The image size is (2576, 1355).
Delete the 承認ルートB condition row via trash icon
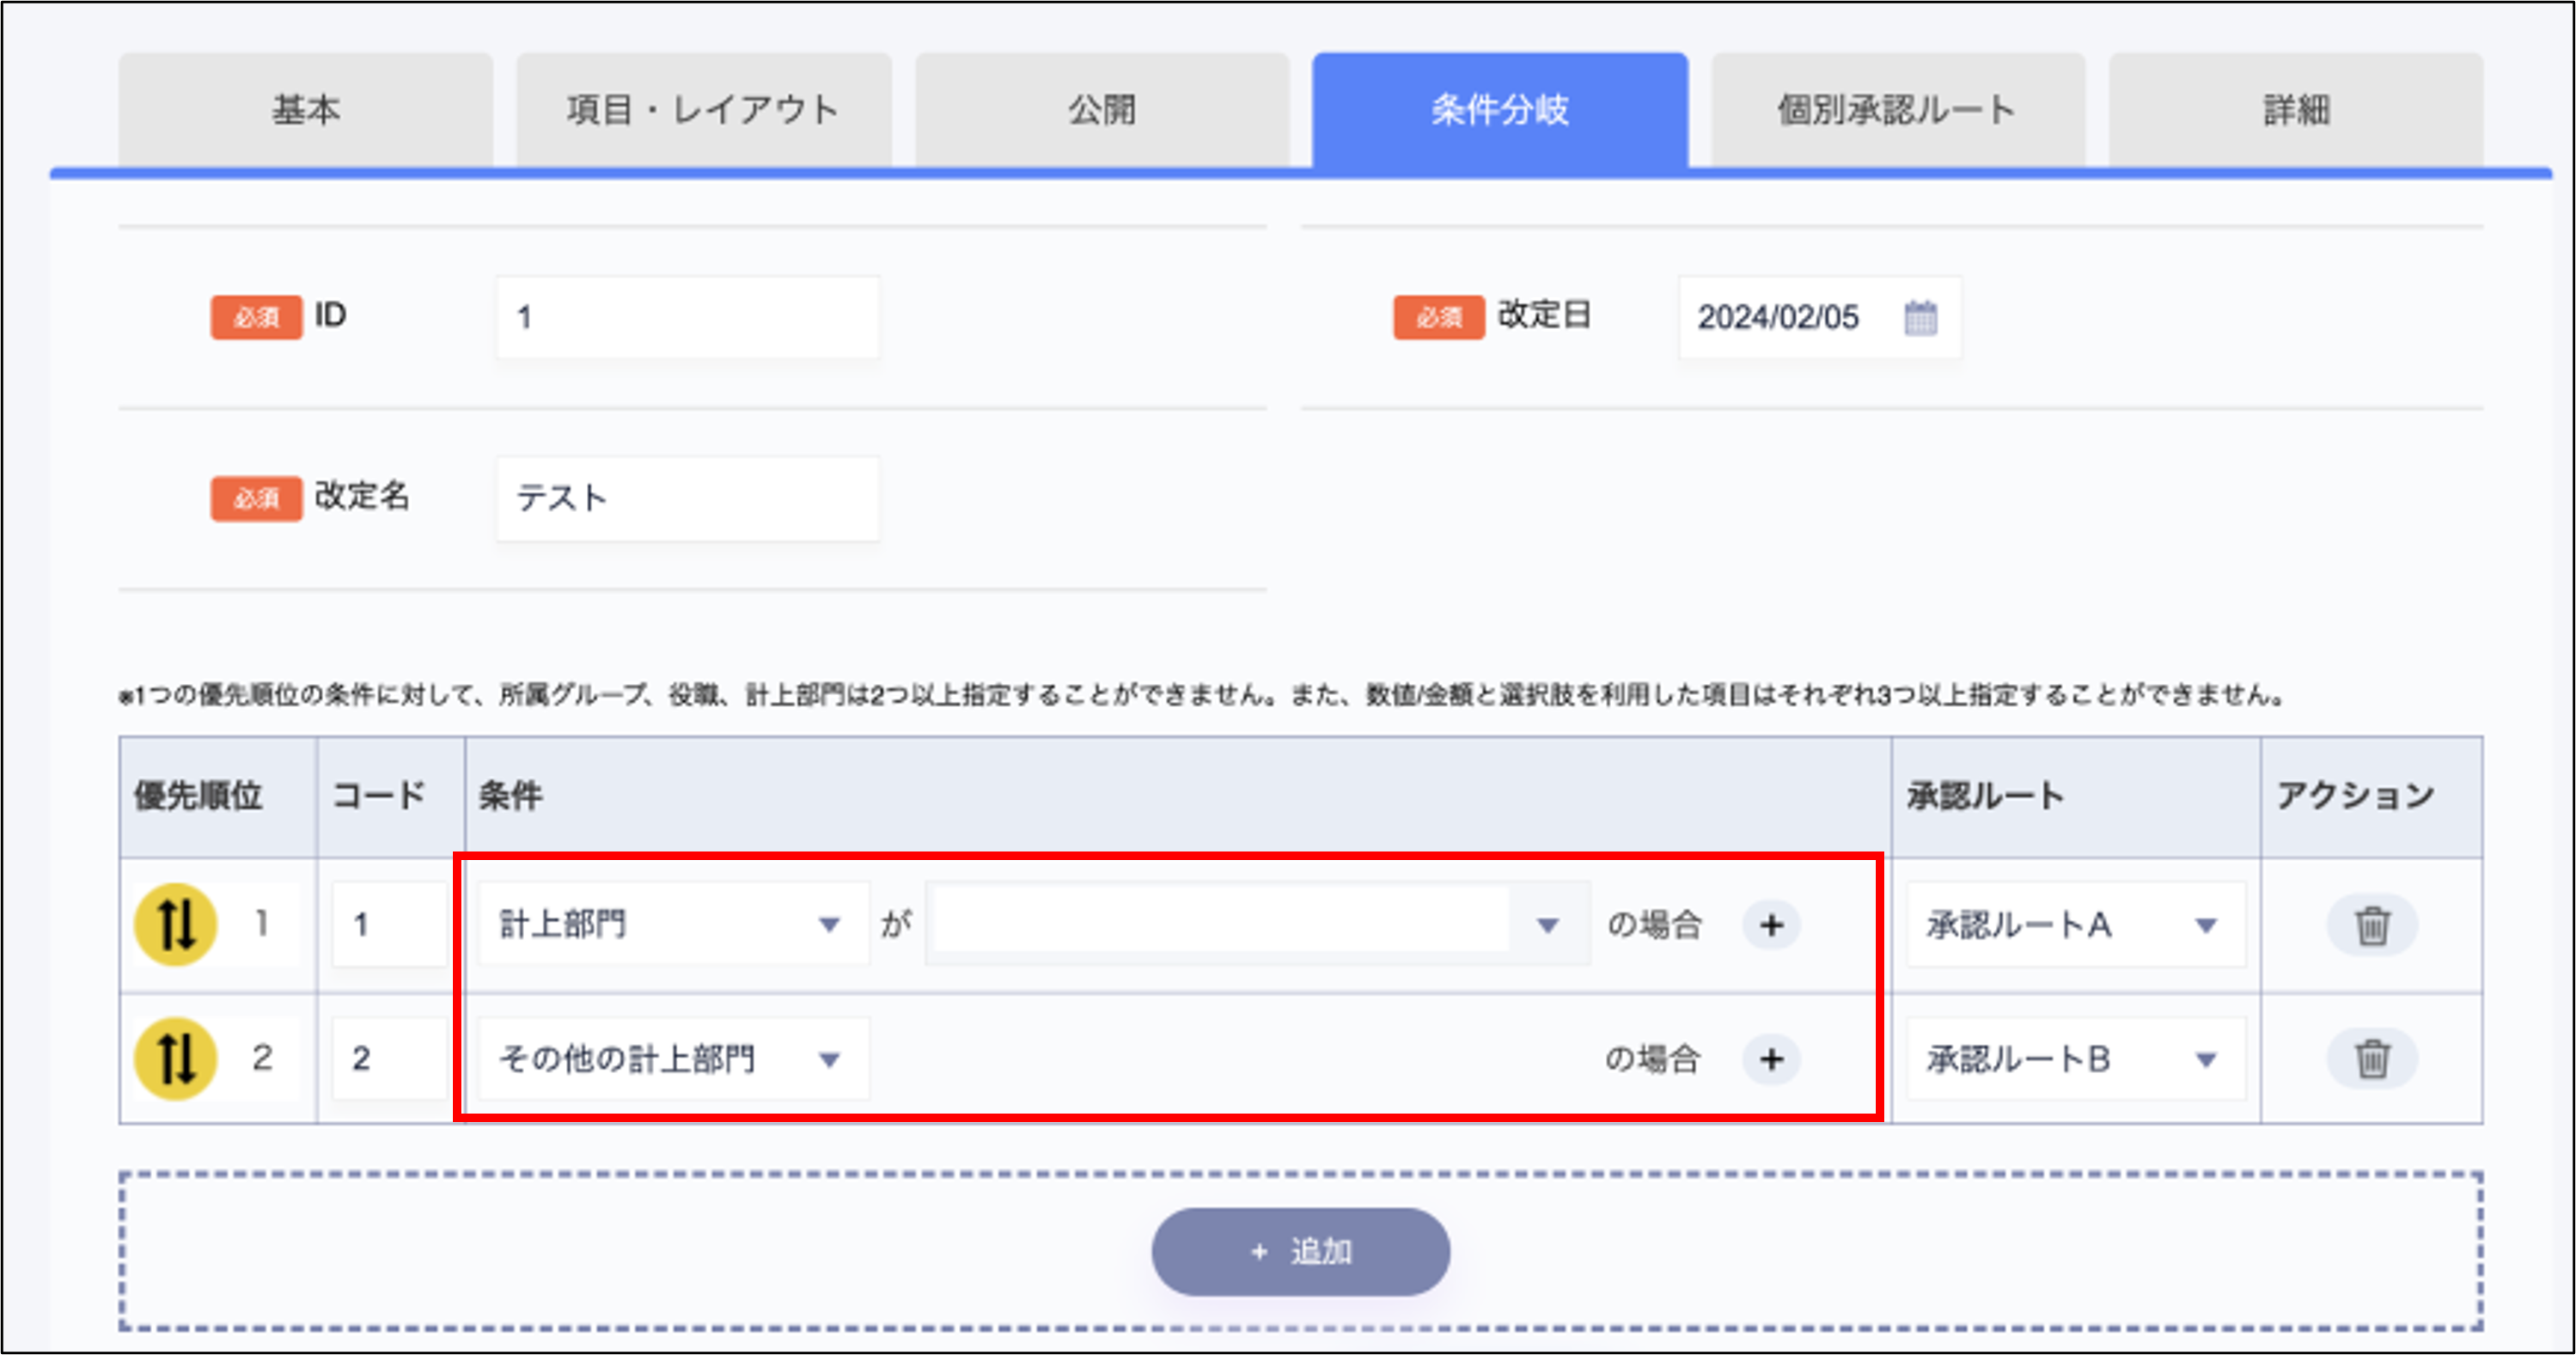(x=2372, y=1058)
